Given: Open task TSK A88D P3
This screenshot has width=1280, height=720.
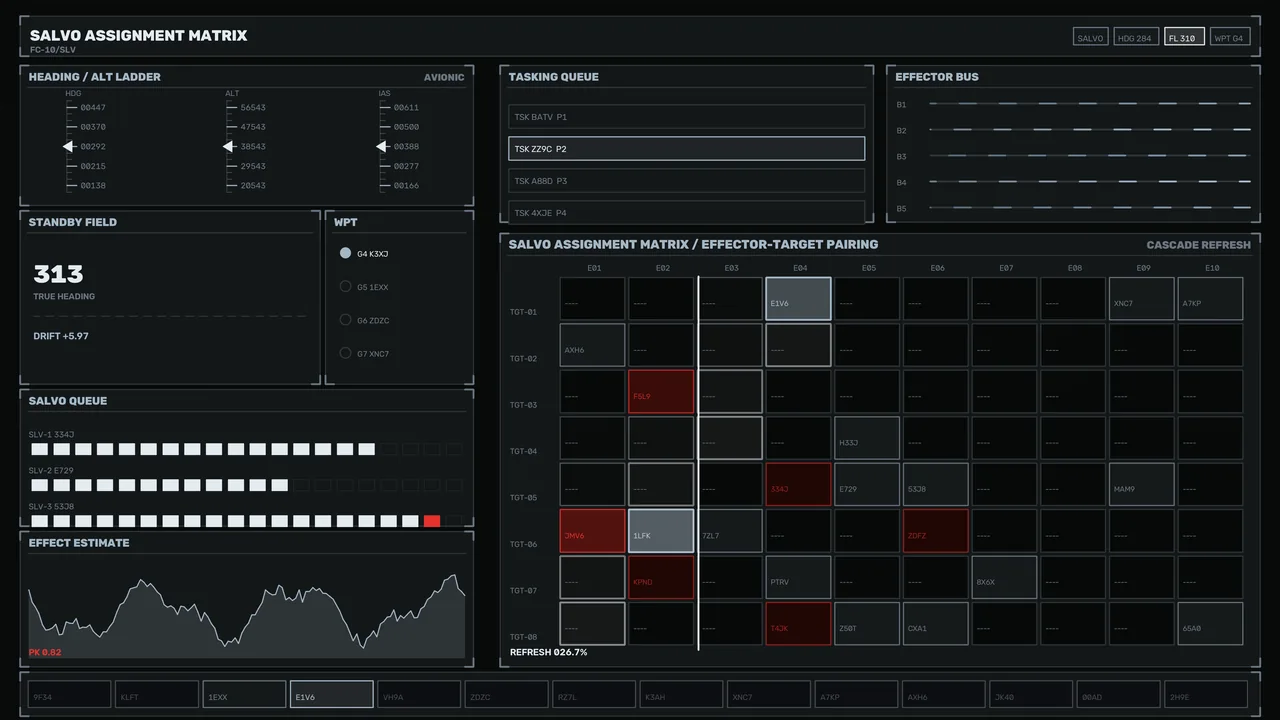Looking at the screenshot, I should 686,181.
